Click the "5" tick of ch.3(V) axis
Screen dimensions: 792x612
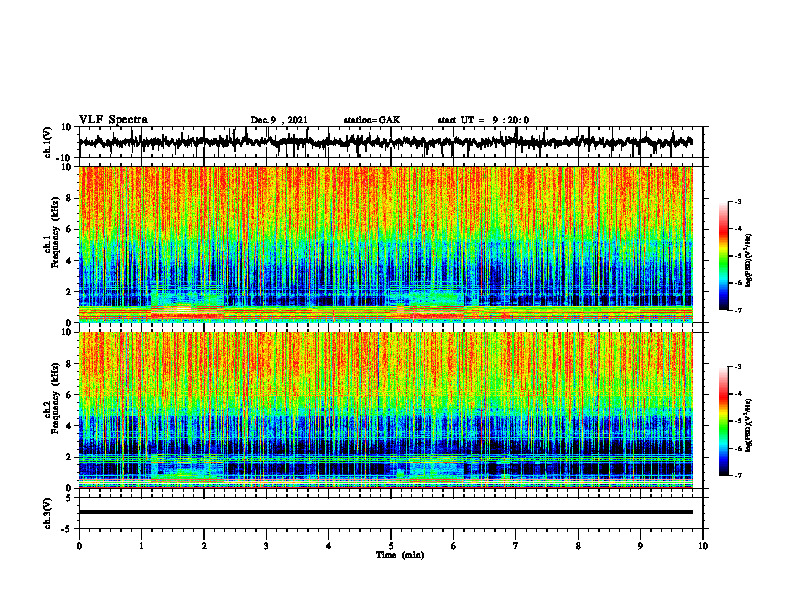pyautogui.click(x=69, y=498)
